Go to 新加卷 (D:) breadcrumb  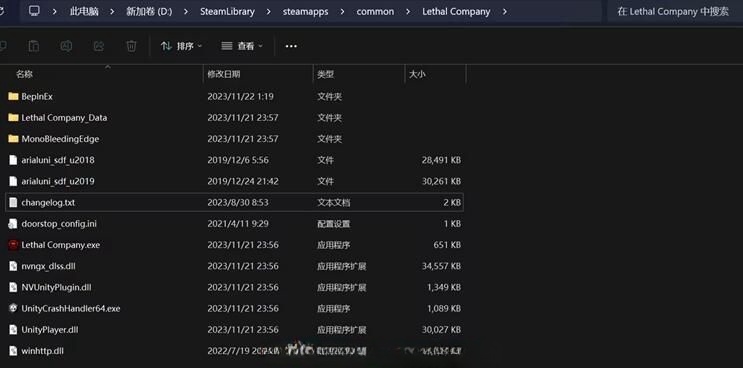click(x=149, y=12)
